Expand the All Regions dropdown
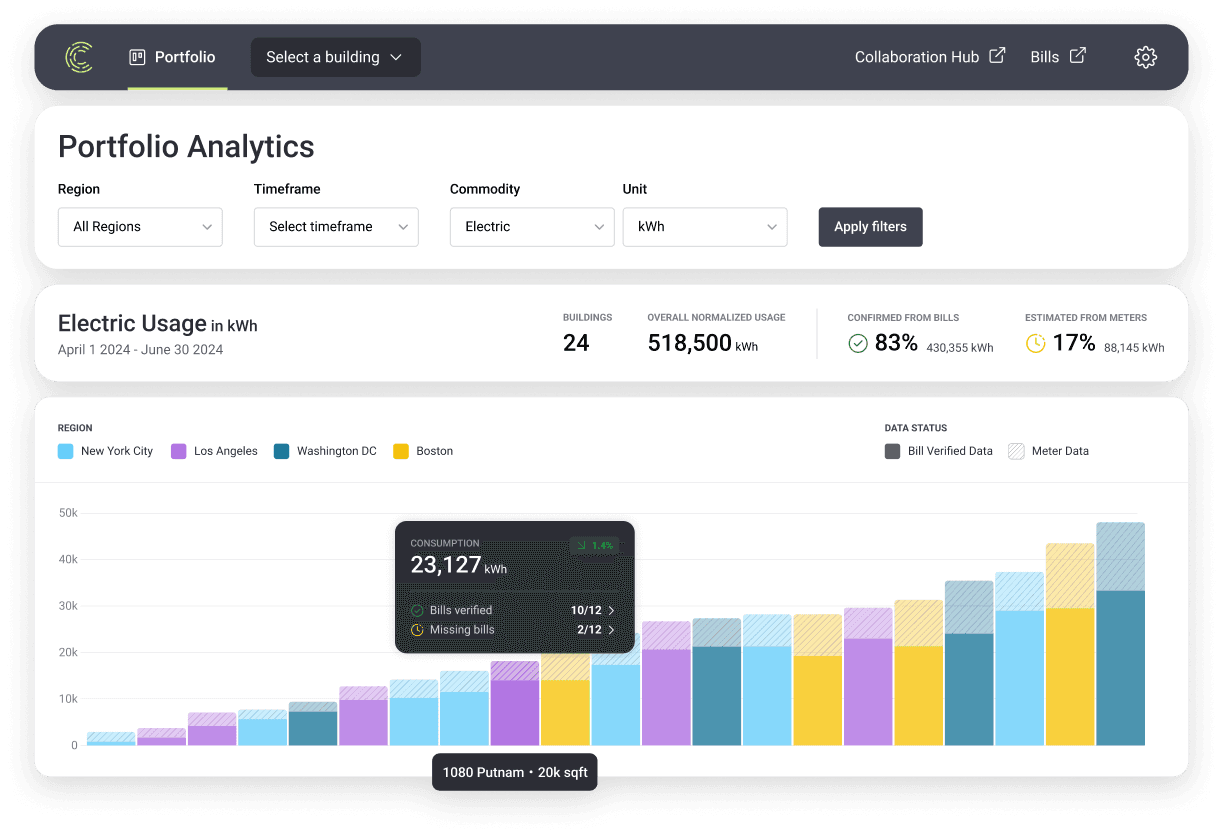The width and height of the screenshot is (1224, 835). click(140, 227)
